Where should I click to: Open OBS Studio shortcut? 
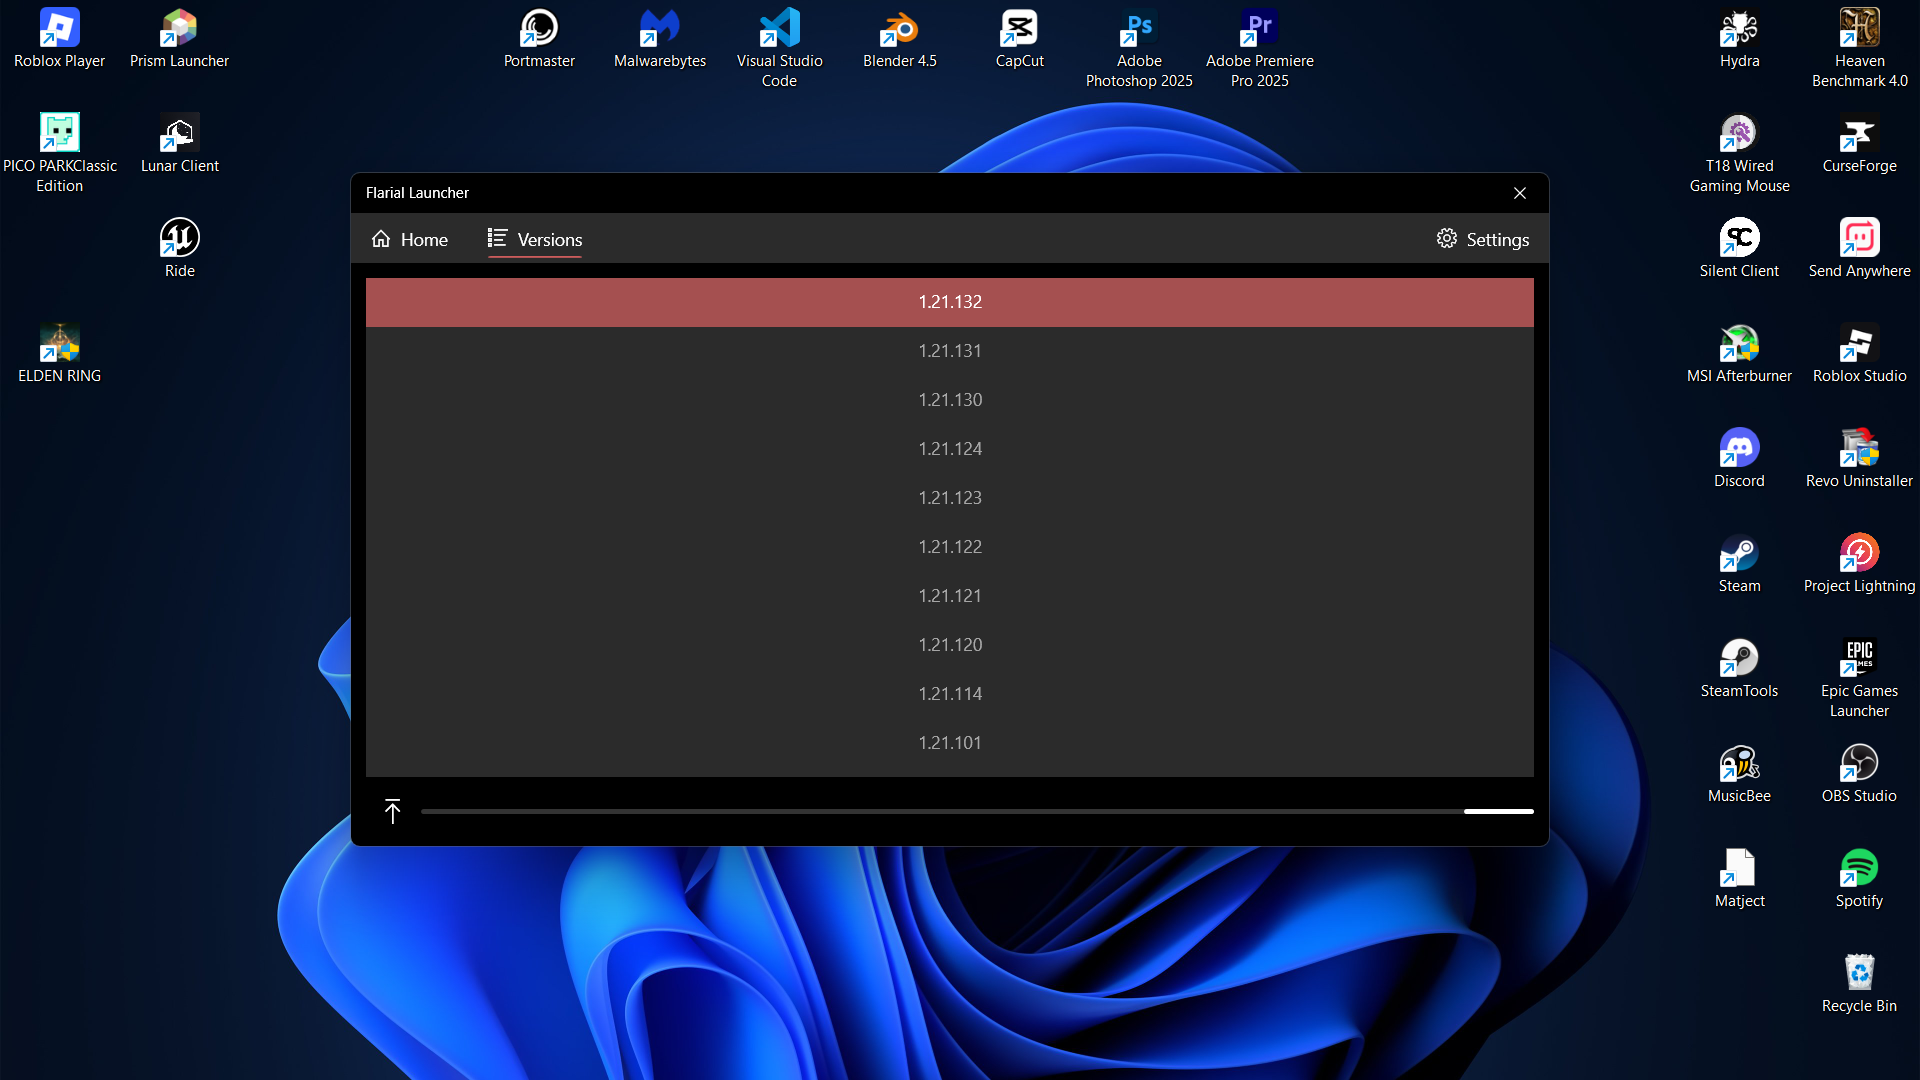point(1859,764)
